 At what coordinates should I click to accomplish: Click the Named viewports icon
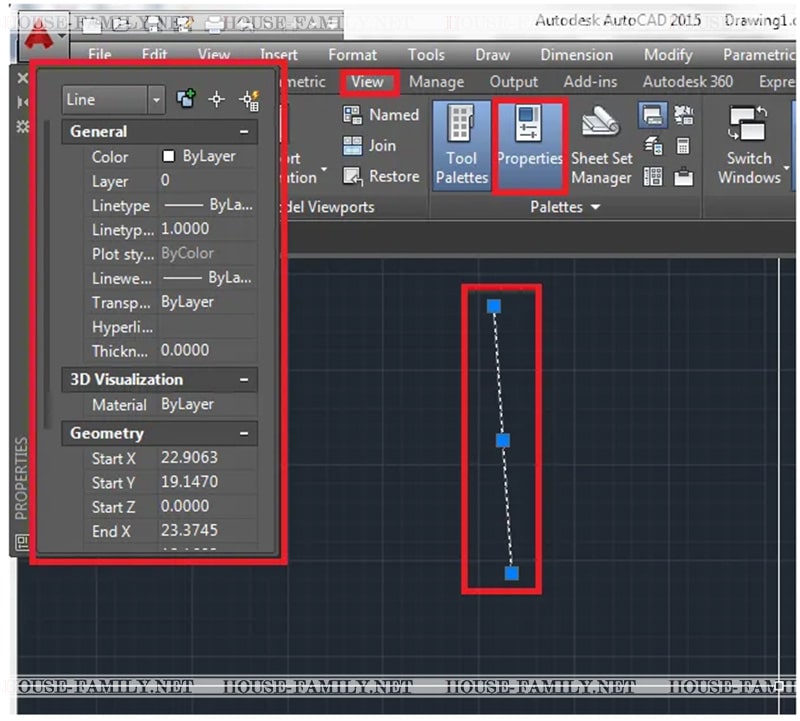(x=352, y=115)
